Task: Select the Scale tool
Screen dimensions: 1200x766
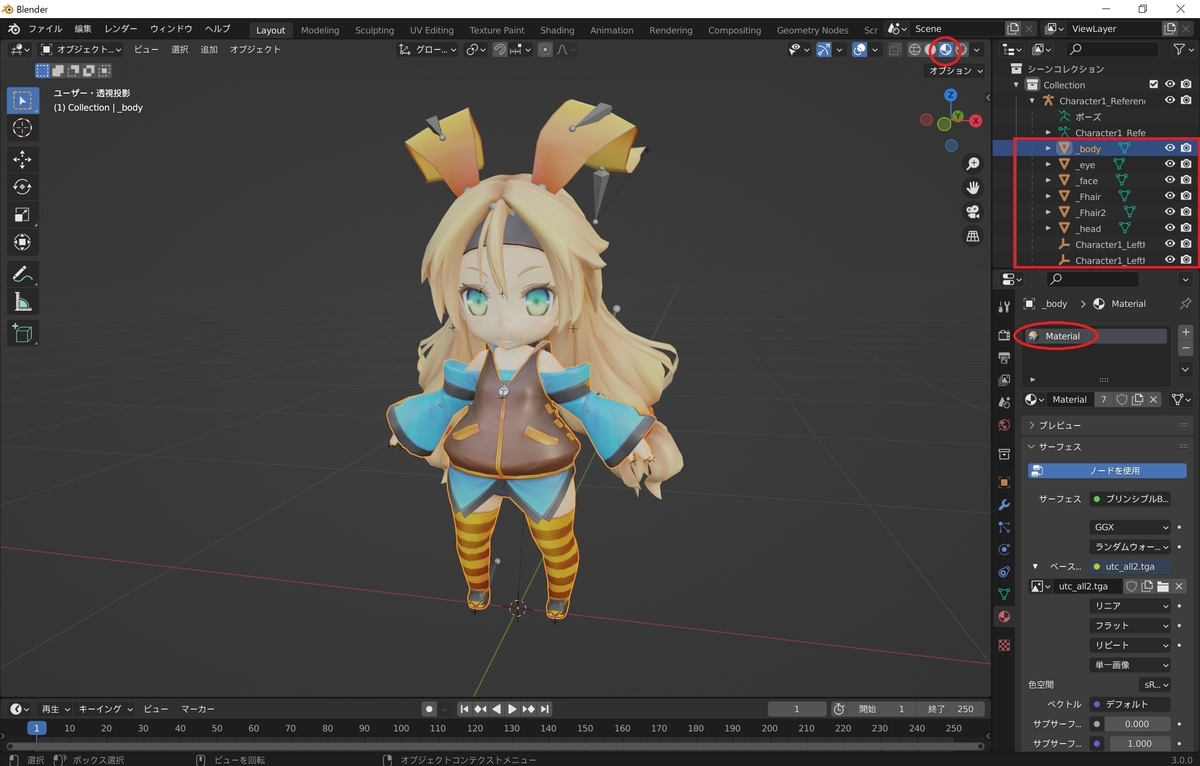Action: pos(22,215)
